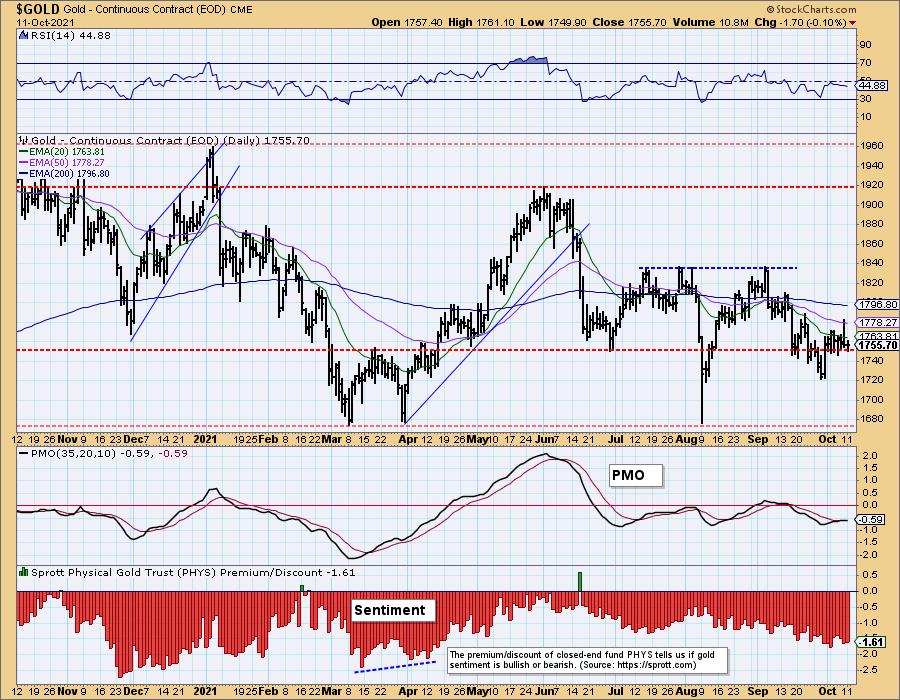The image size is (900, 700).
Task: Click the 1920 price axis label
Action: 873,185
